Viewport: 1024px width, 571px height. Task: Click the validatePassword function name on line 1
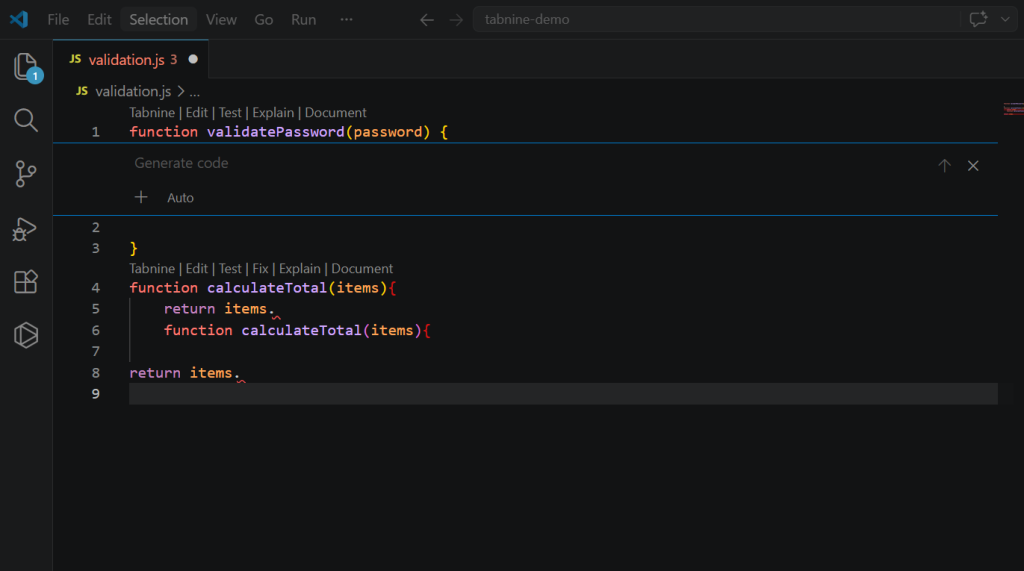click(276, 132)
